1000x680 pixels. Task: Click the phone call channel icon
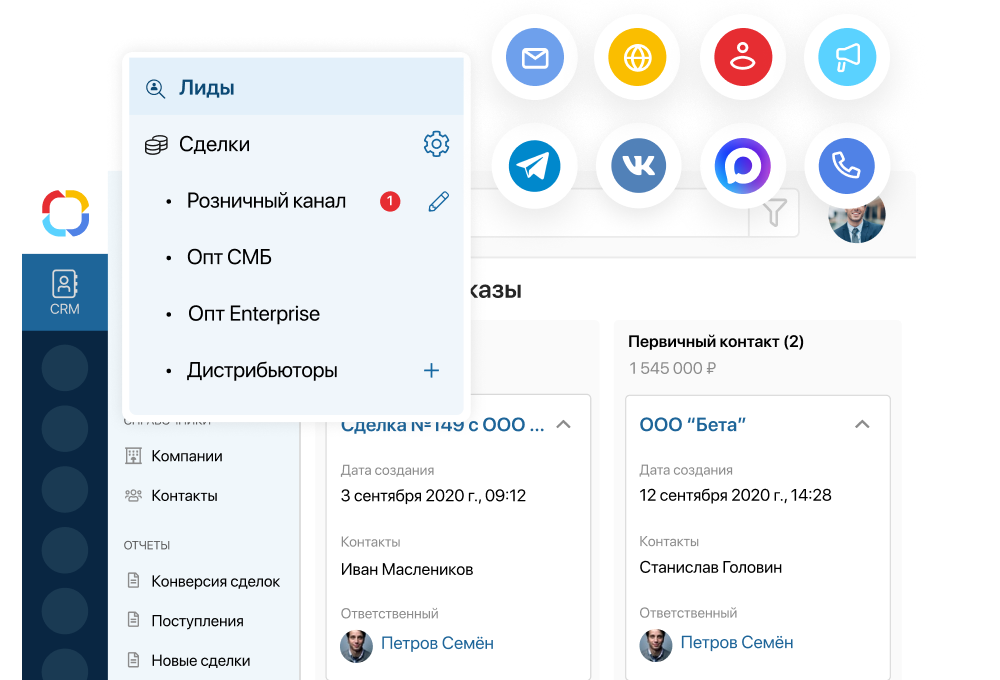[x=846, y=166]
